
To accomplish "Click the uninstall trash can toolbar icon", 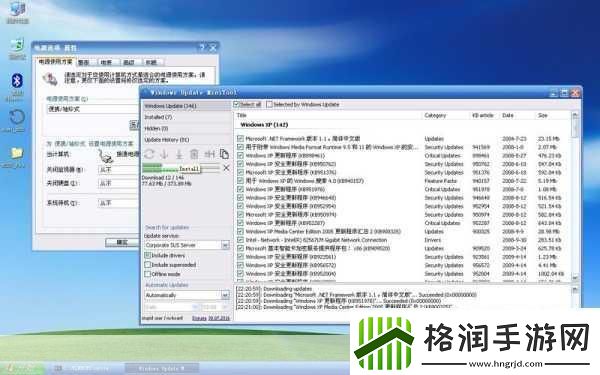I will pyautogui.click(x=194, y=154).
